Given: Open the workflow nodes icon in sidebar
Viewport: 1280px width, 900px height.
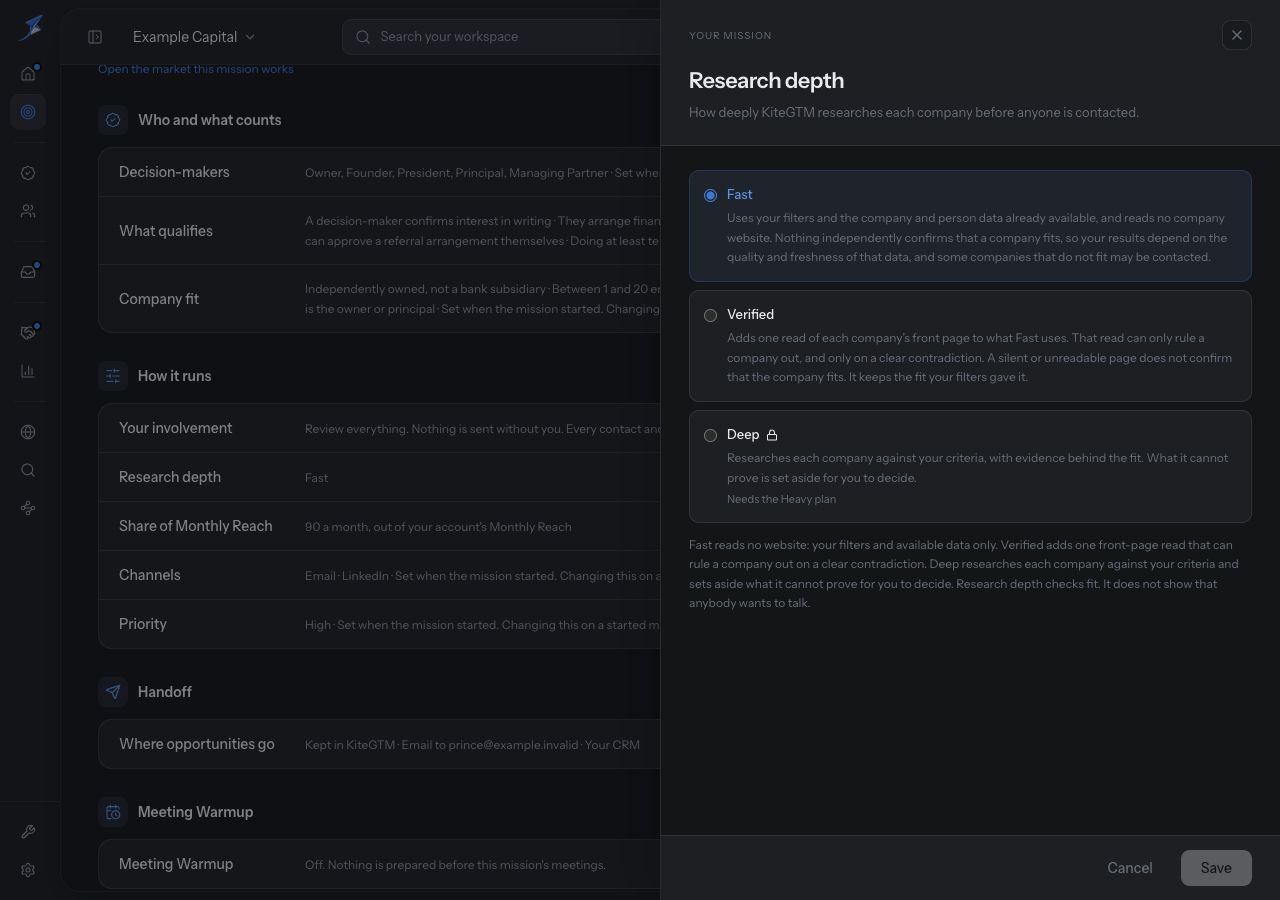Looking at the screenshot, I should pyautogui.click(x=28, y=509).
